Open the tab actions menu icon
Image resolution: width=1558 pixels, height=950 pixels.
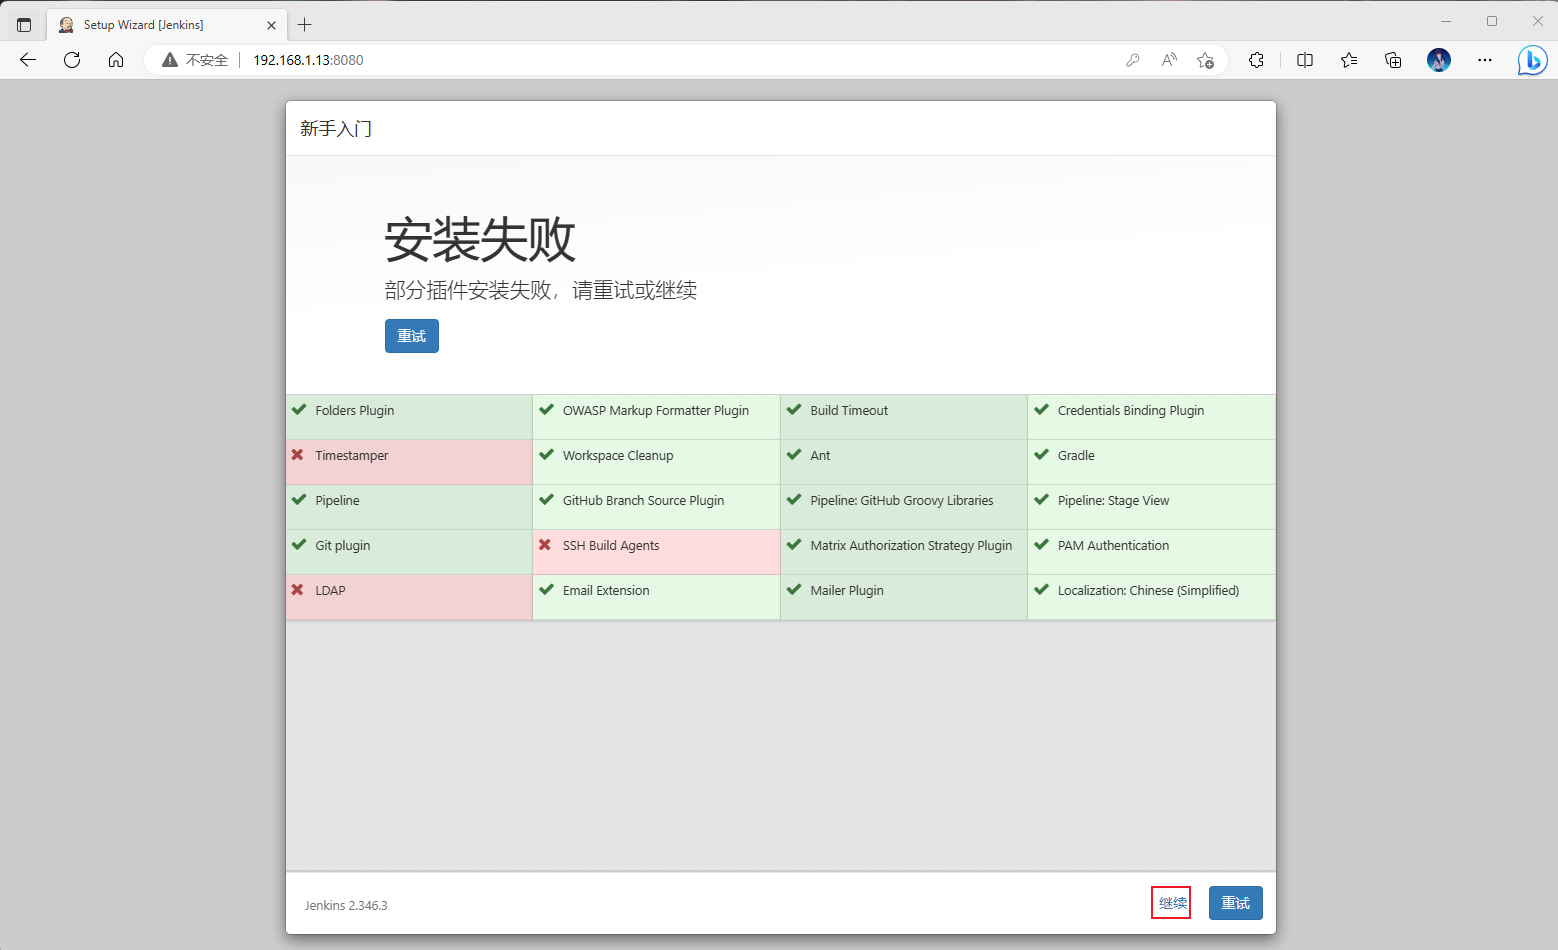[x=24, y=25]
